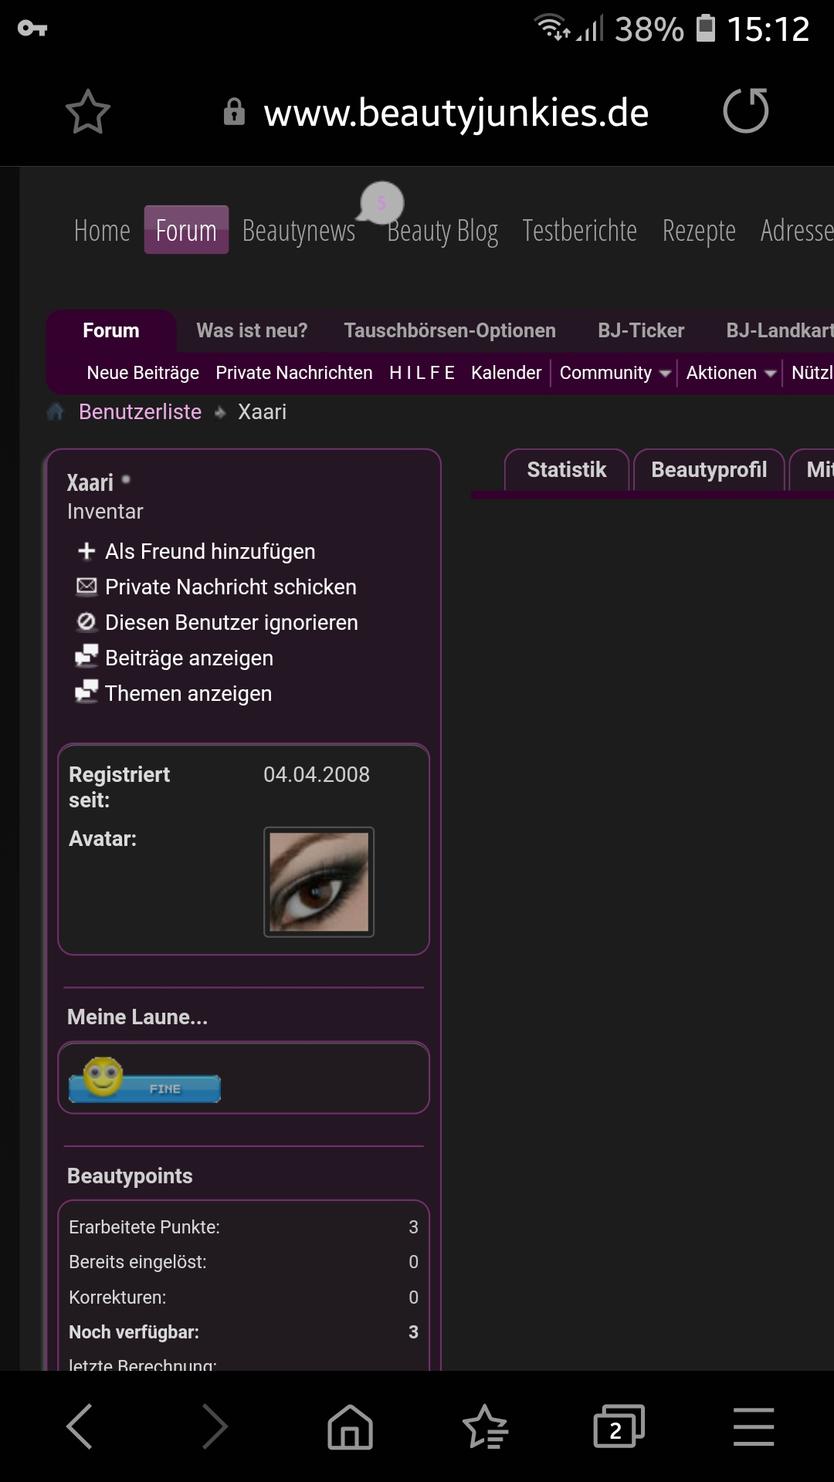This screenshot has width=834, height=1482.
Task: Go back with browser back arrow
Action: pyautogui.click(x=80, y=1426)
